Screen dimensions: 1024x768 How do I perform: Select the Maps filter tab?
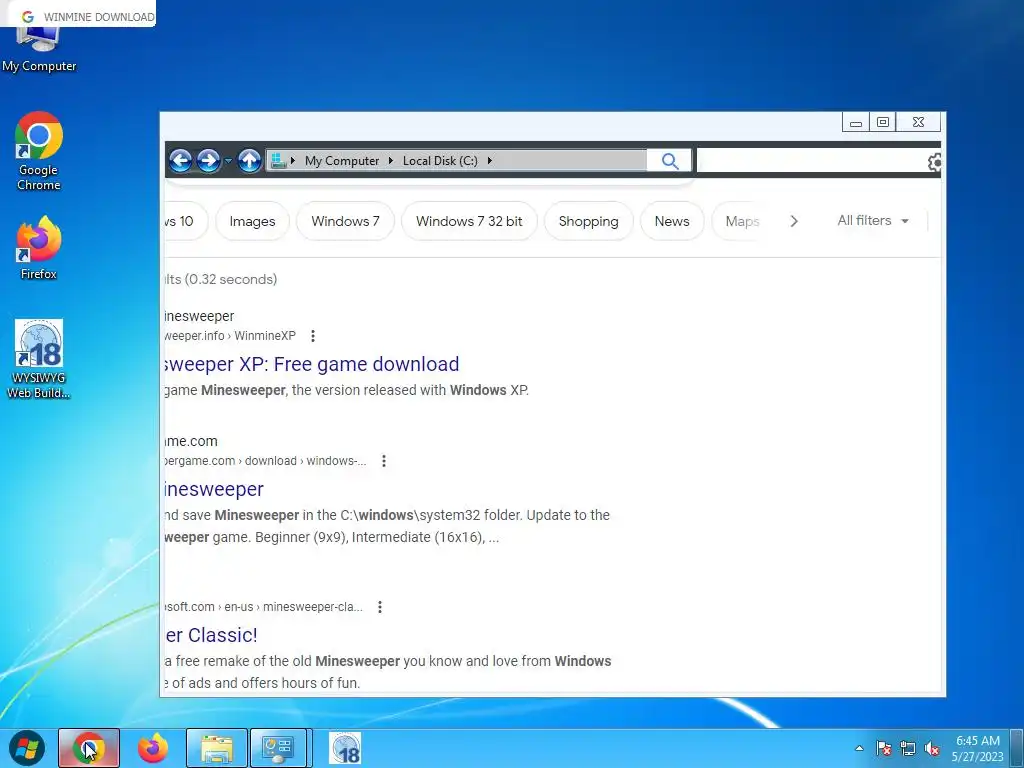point(743,221)
